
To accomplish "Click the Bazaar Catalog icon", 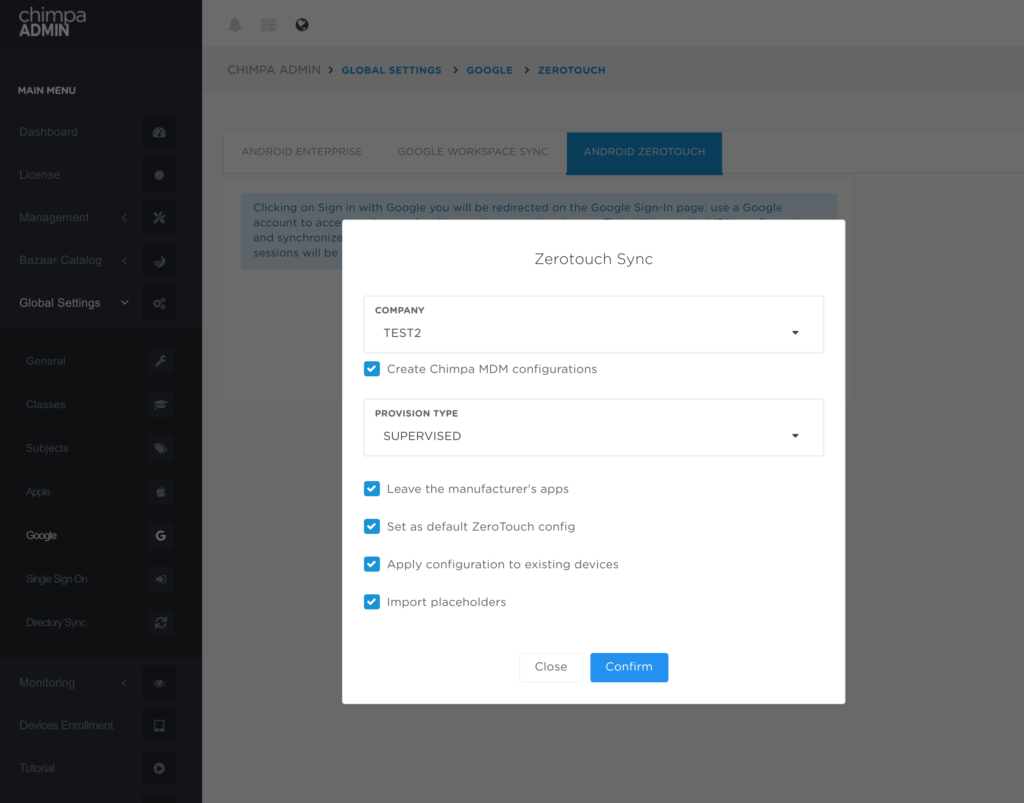I will (x=159, y=260).
